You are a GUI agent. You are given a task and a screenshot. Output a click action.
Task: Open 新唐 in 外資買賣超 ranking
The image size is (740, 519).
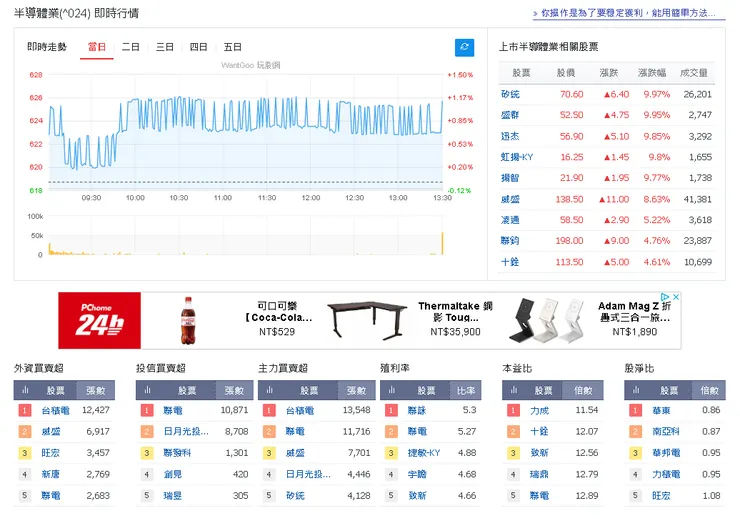[50, 474]
